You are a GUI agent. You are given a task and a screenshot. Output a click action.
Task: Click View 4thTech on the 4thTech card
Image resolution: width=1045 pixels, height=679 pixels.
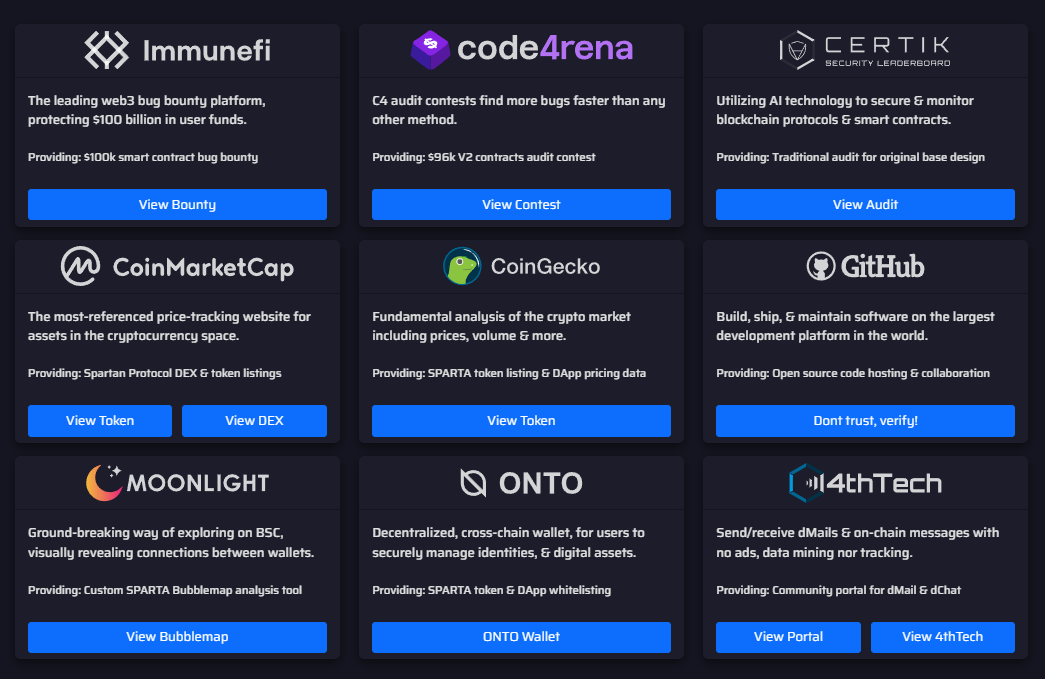tap(942, 637)
